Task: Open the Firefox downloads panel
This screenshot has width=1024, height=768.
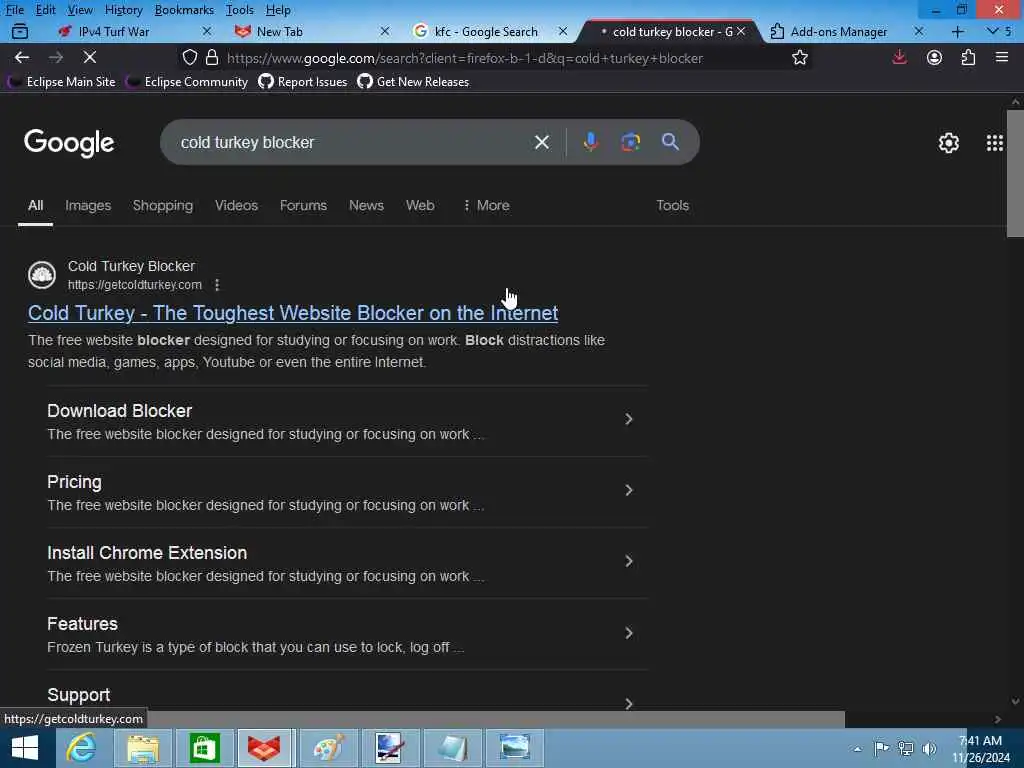Action: [x=899, y=57]
